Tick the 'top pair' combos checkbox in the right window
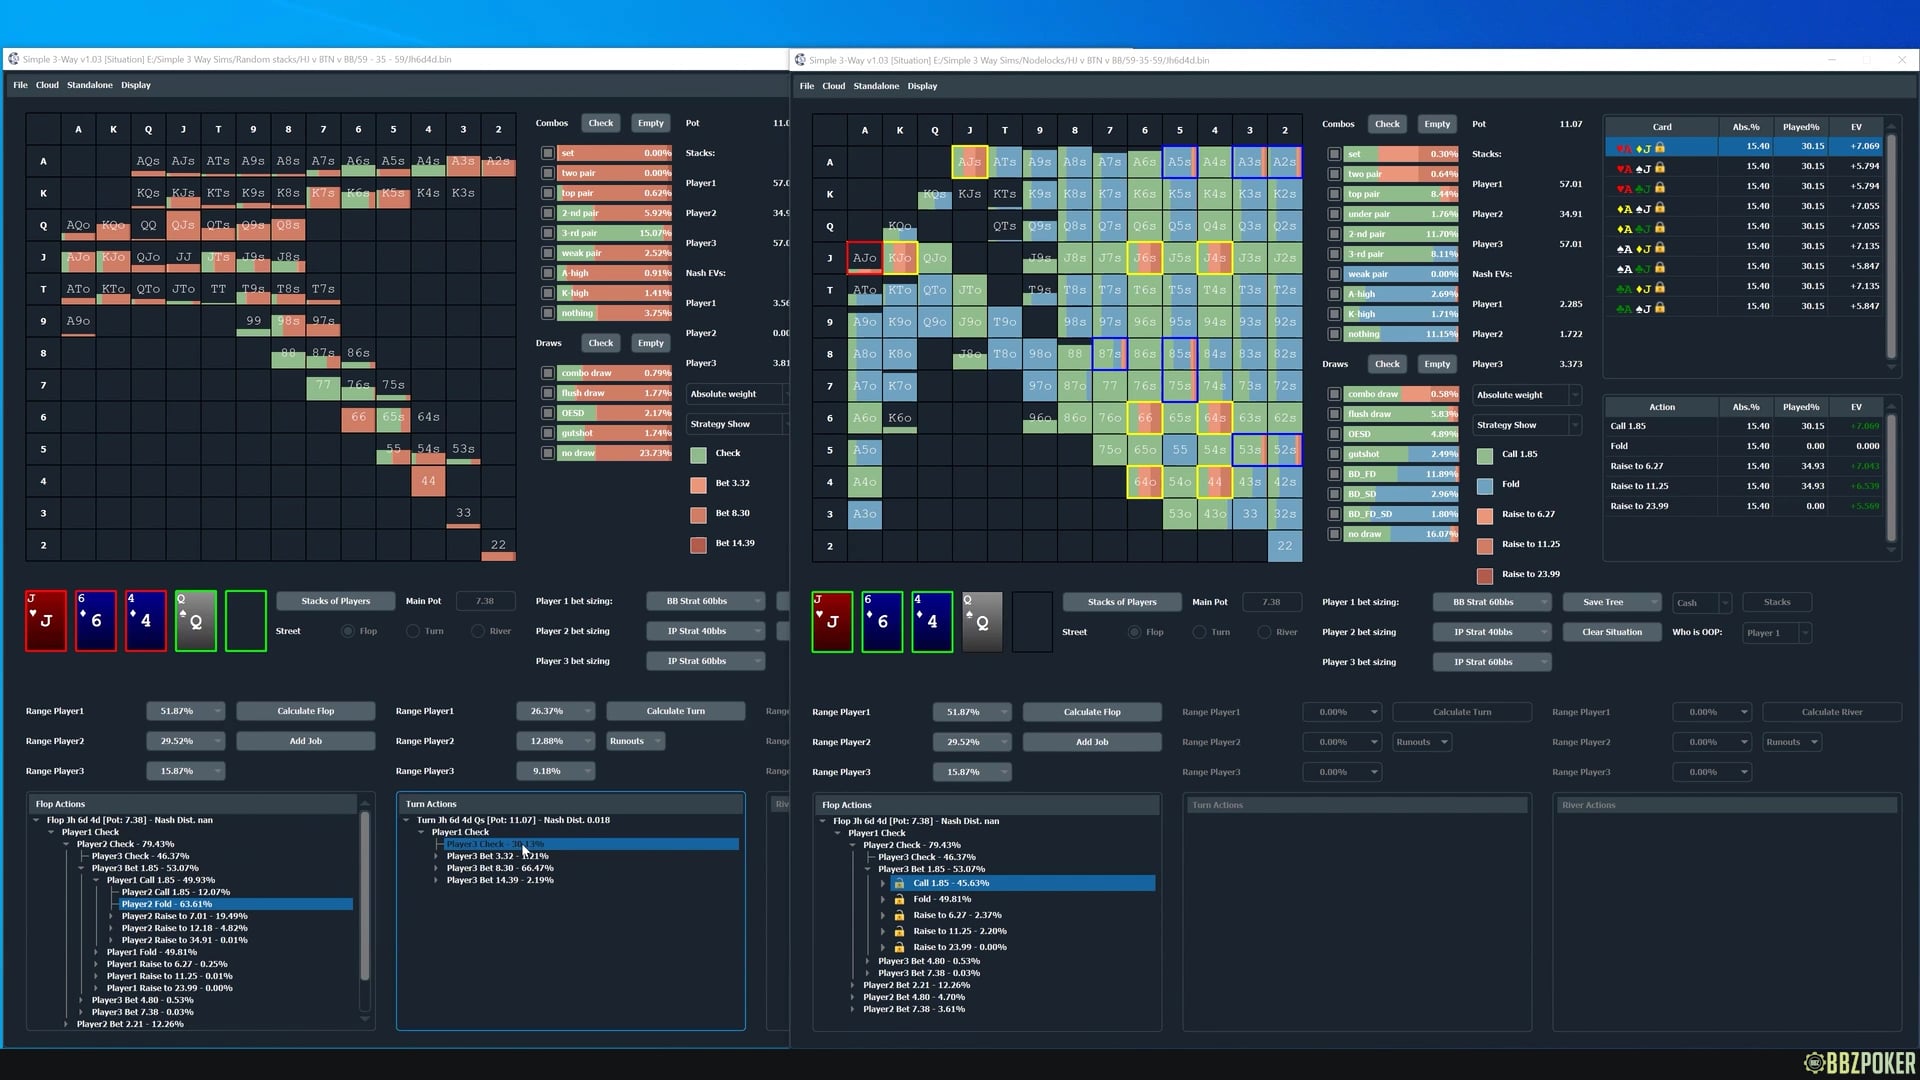Screen dimensions: 1920x1080 point(1334,194)
